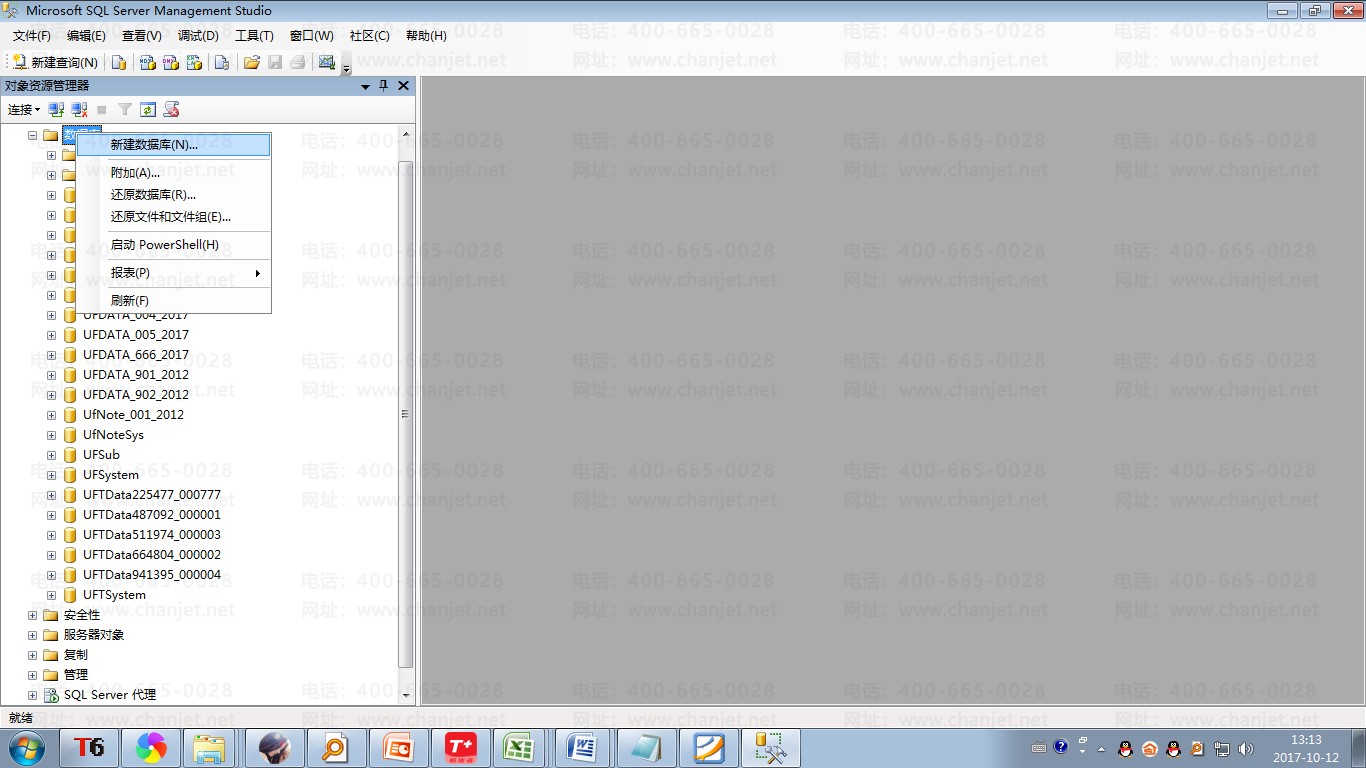This screenshot has width=1366, height=768.
Task: Choose 新建数据库(N)... from the context menu
Action: 174,145
